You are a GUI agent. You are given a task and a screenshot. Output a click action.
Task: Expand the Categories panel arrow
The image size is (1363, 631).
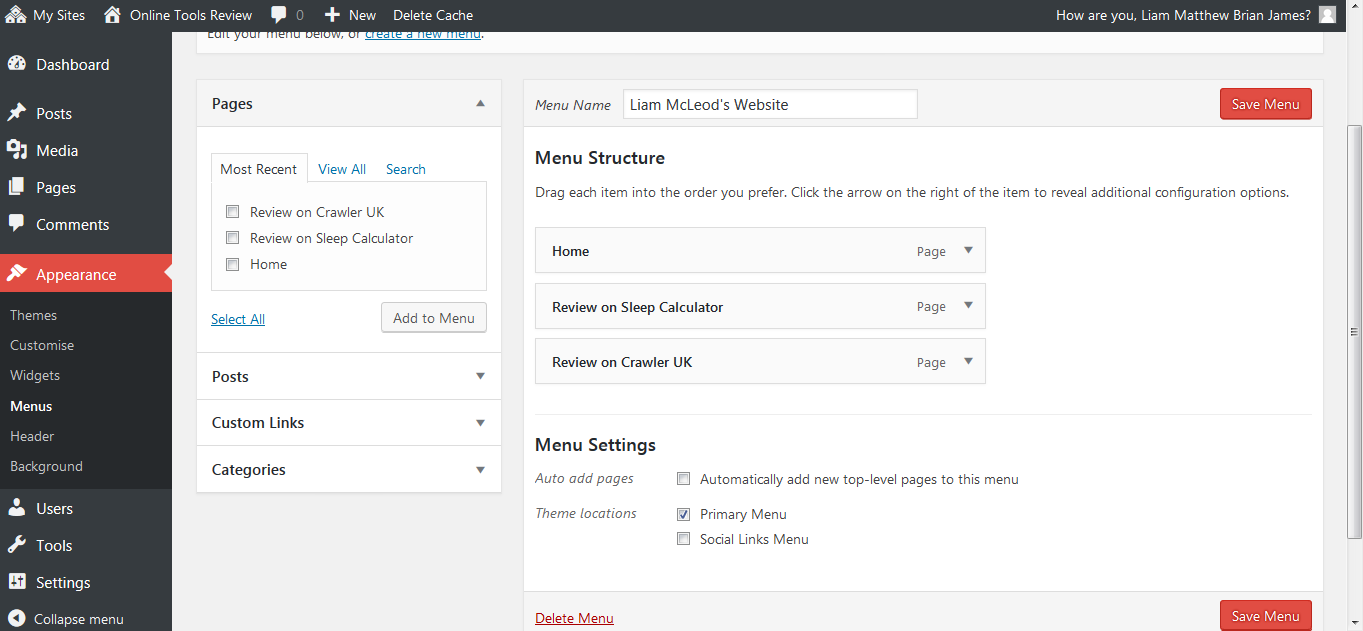(480, 470)
